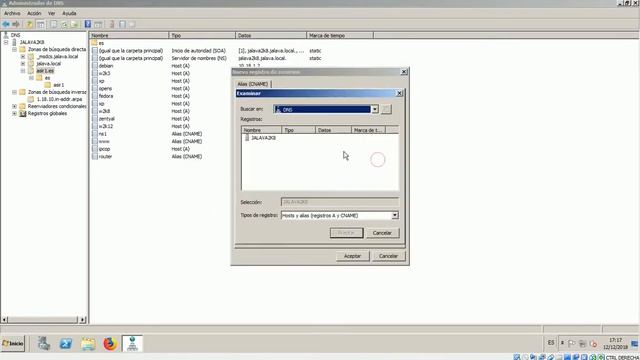Expand Reenviadores condicionales node

click(x=14, y=106)
